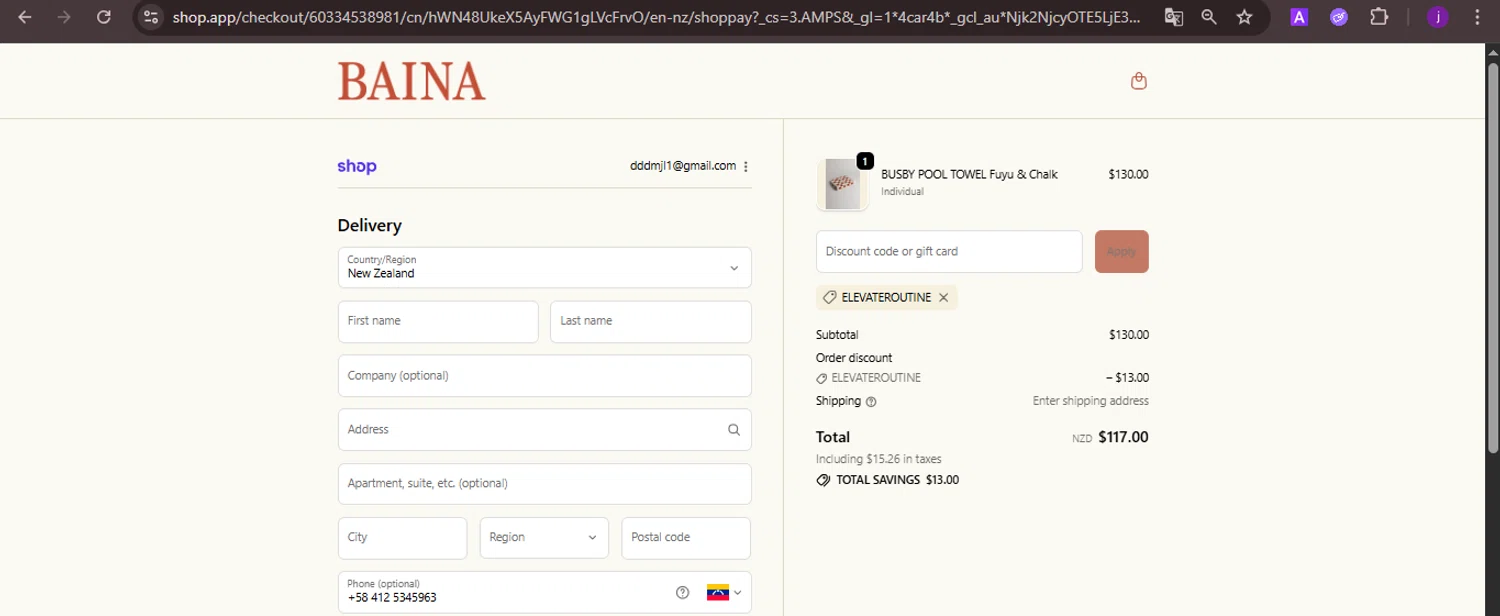This screenshot has width=1500, height=616.
Task: Click the BUSBY POOL TOWEL Fuyu & Chalk text
Action: coord(969,174)
